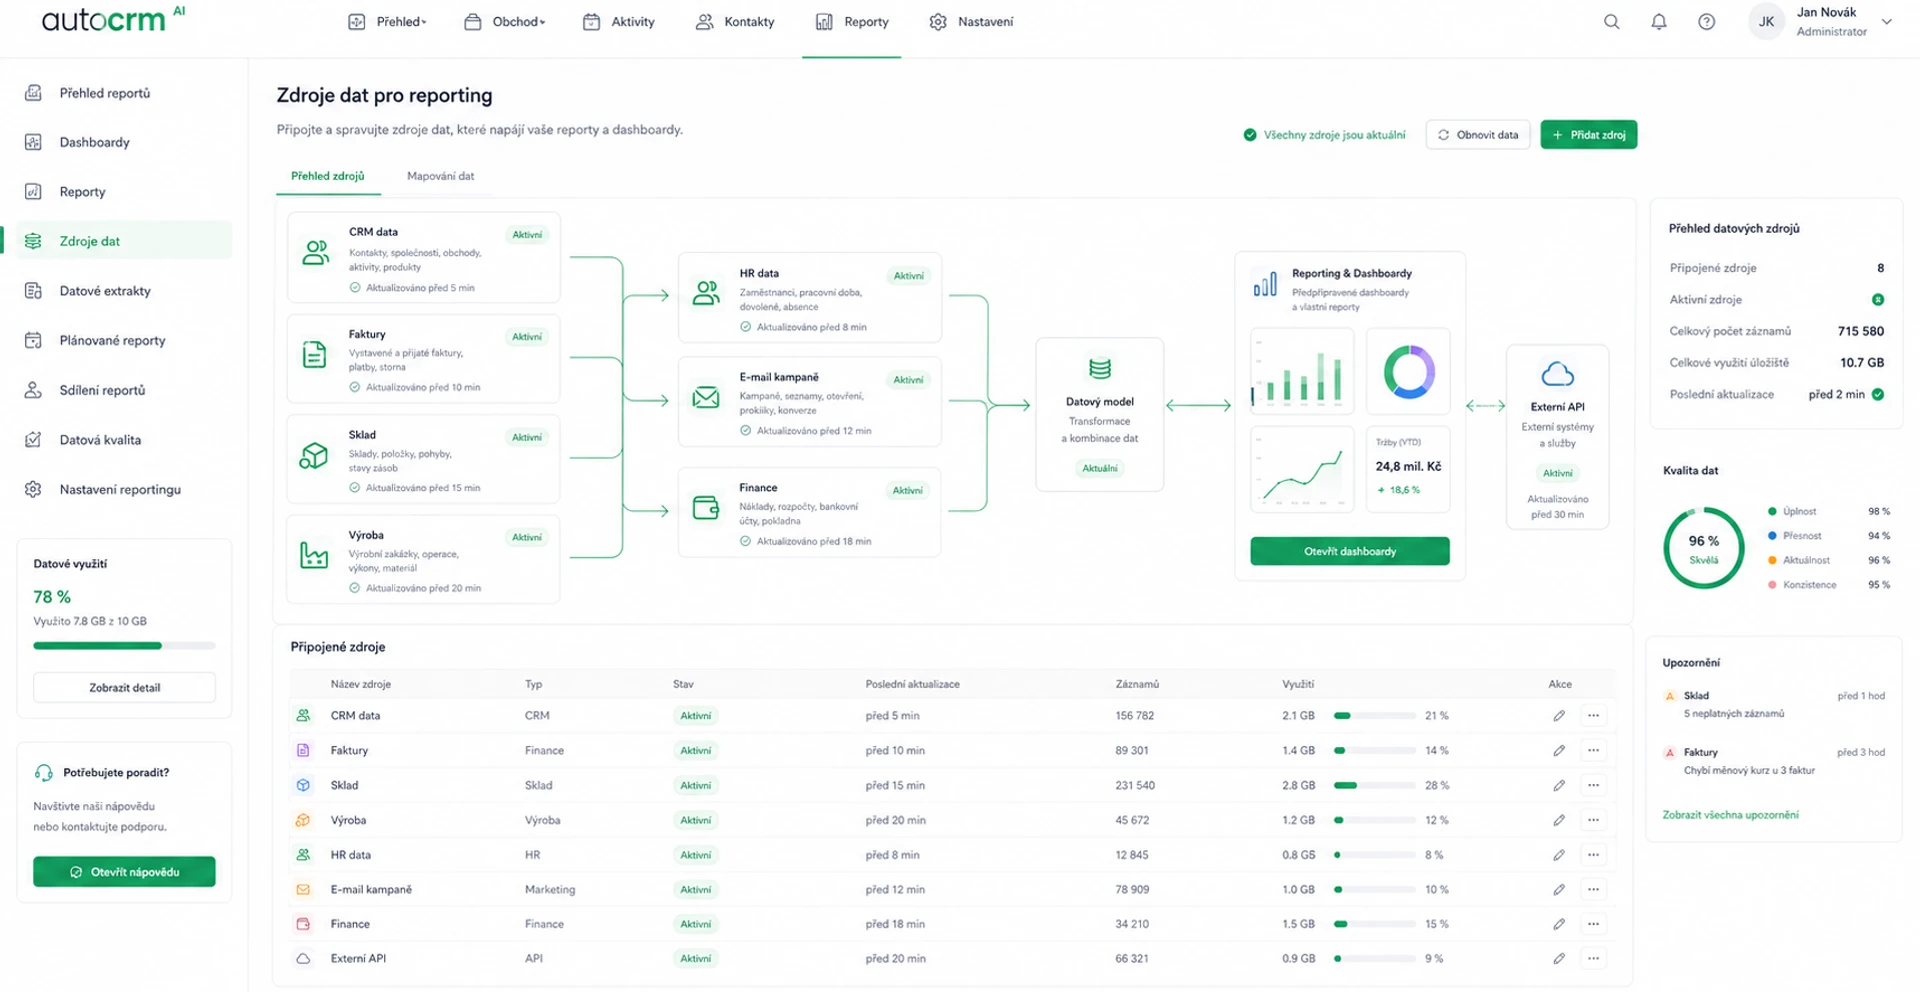Click the Otevřít dashboardy button in the flow diagram
Screen dimensions: 1920x992
(x=1349, y=551)
